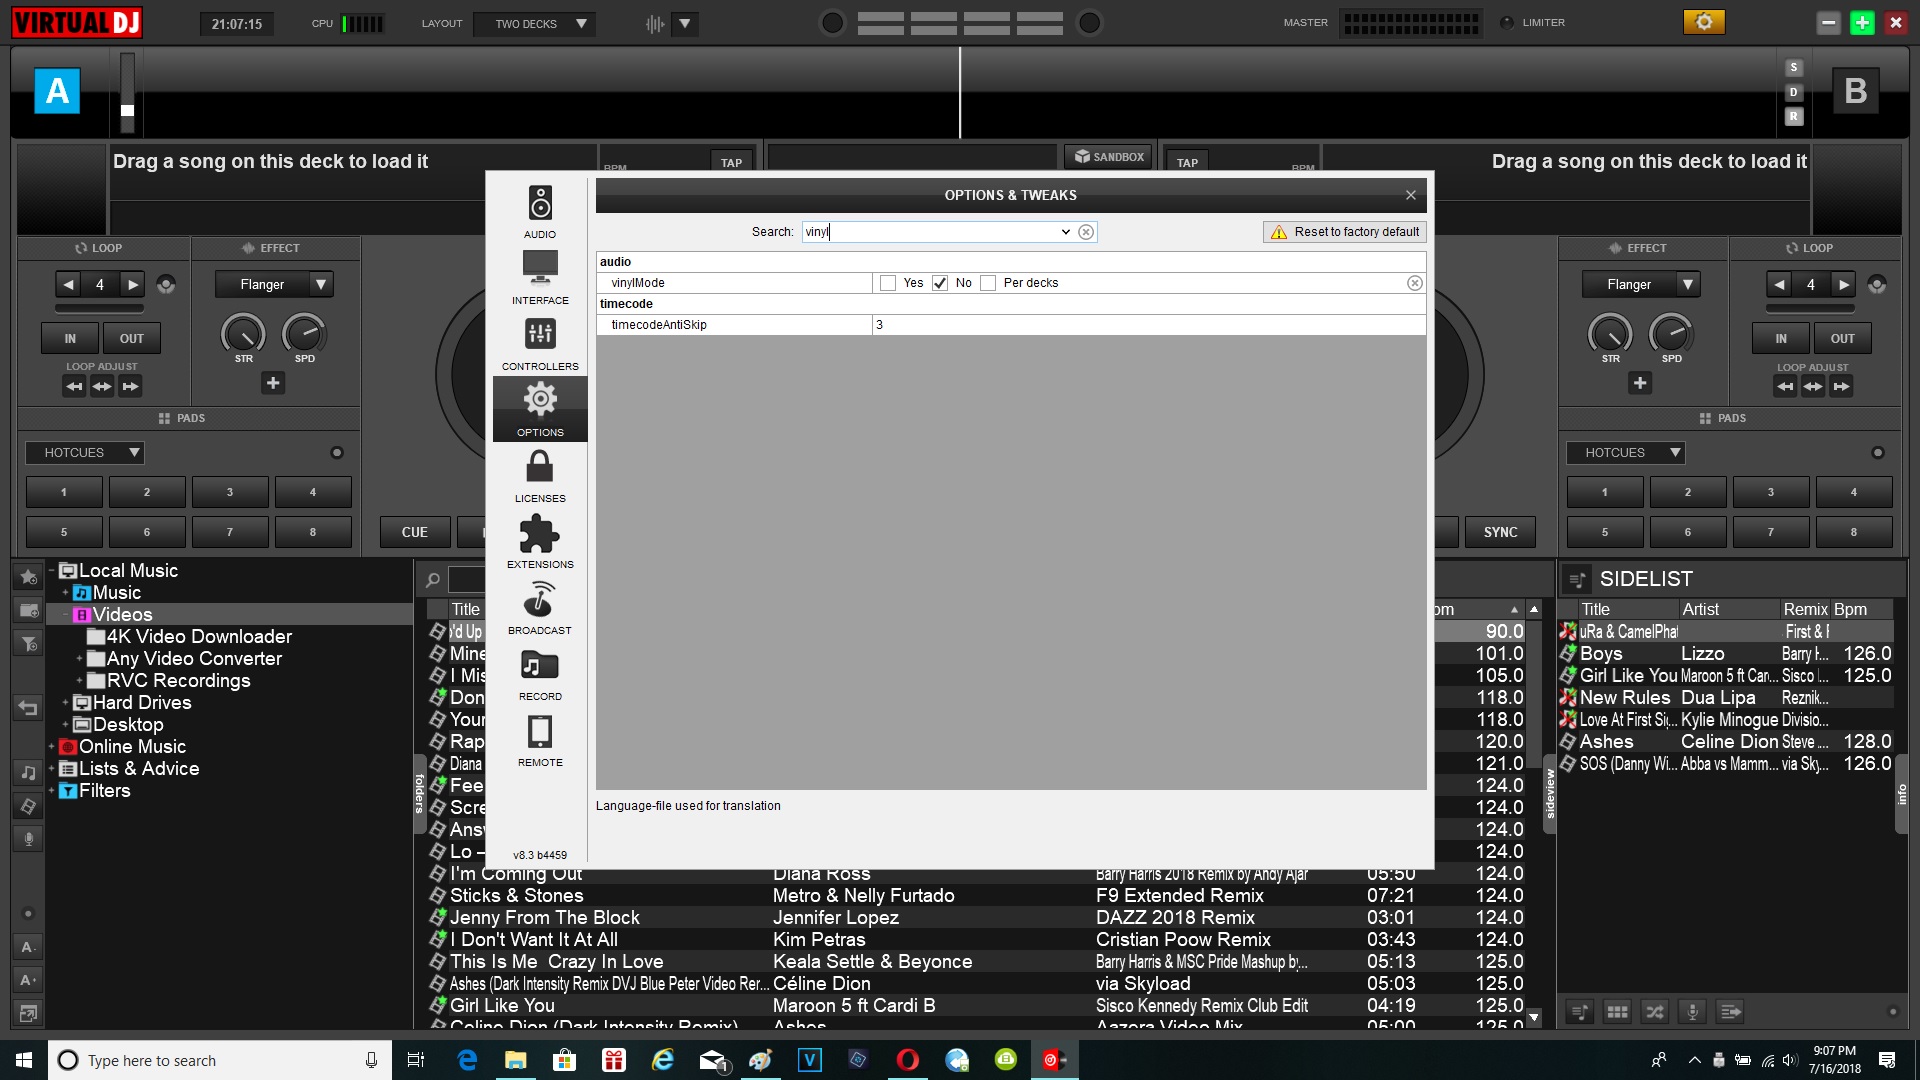Select the Filters tree item
Screen dimensions: 1920x1080
(104, 791)
